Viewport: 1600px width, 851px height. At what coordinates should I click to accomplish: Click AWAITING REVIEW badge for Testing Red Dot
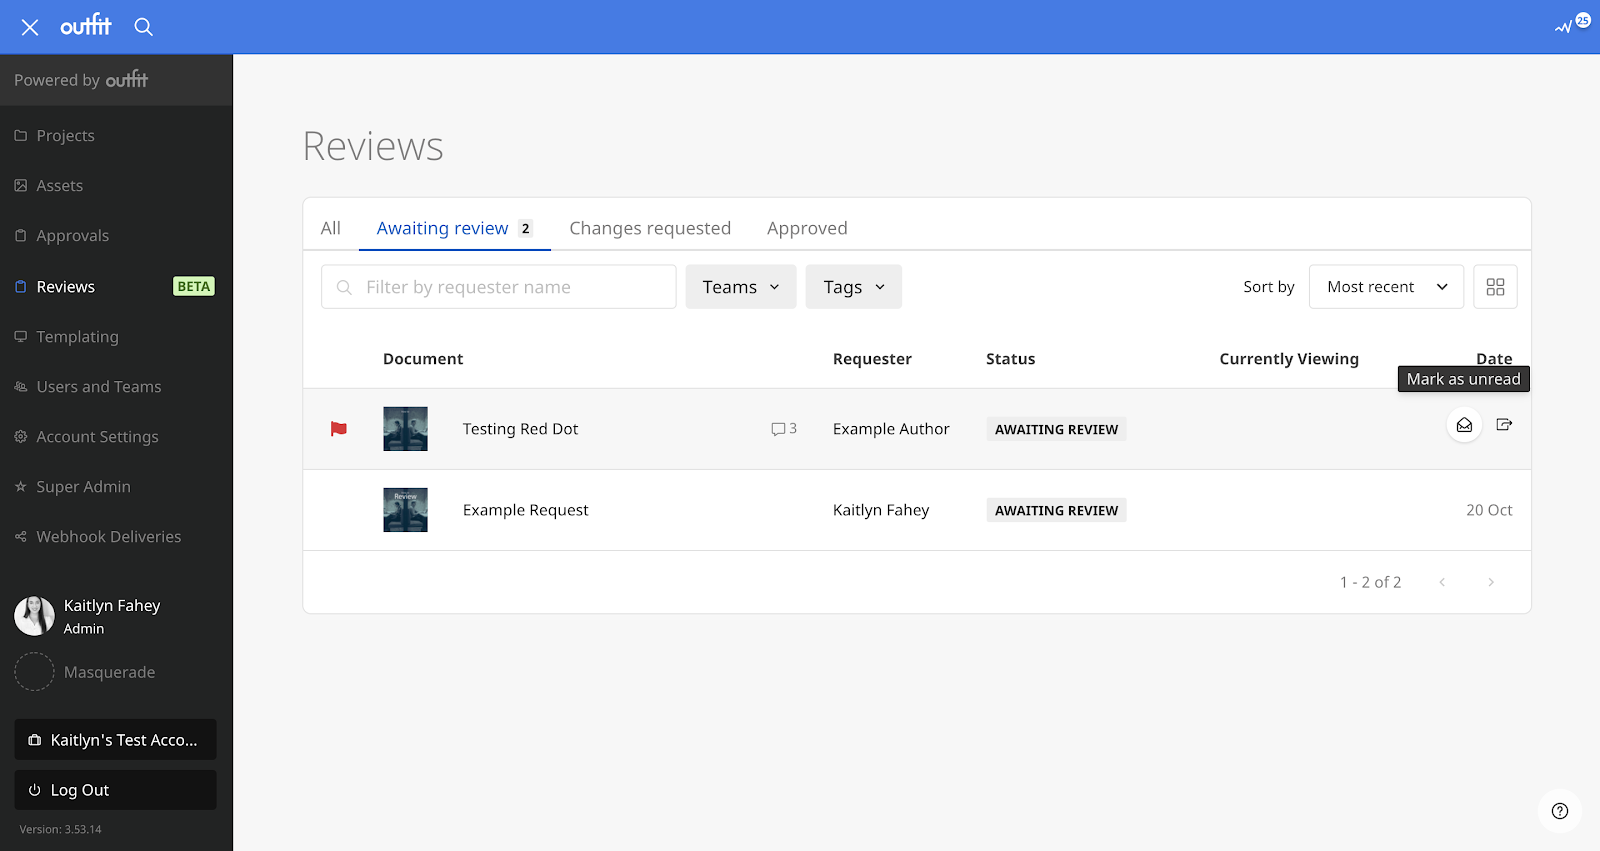pos(1056,429)
